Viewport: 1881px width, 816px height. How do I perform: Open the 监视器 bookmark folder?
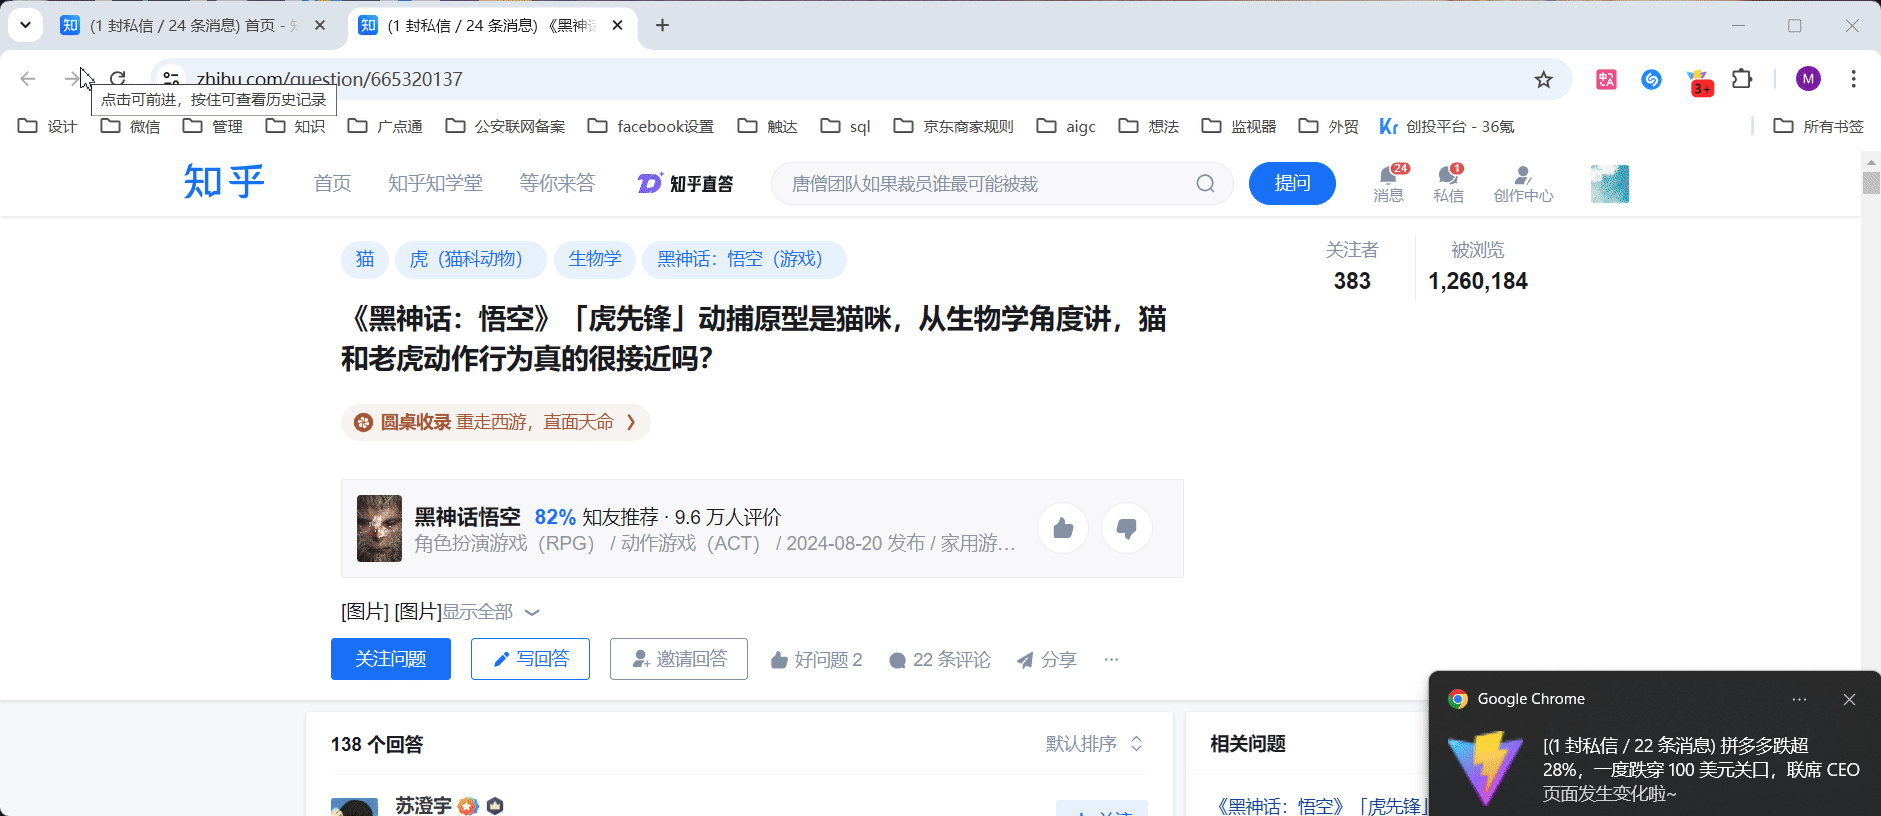coord(1239,126)
